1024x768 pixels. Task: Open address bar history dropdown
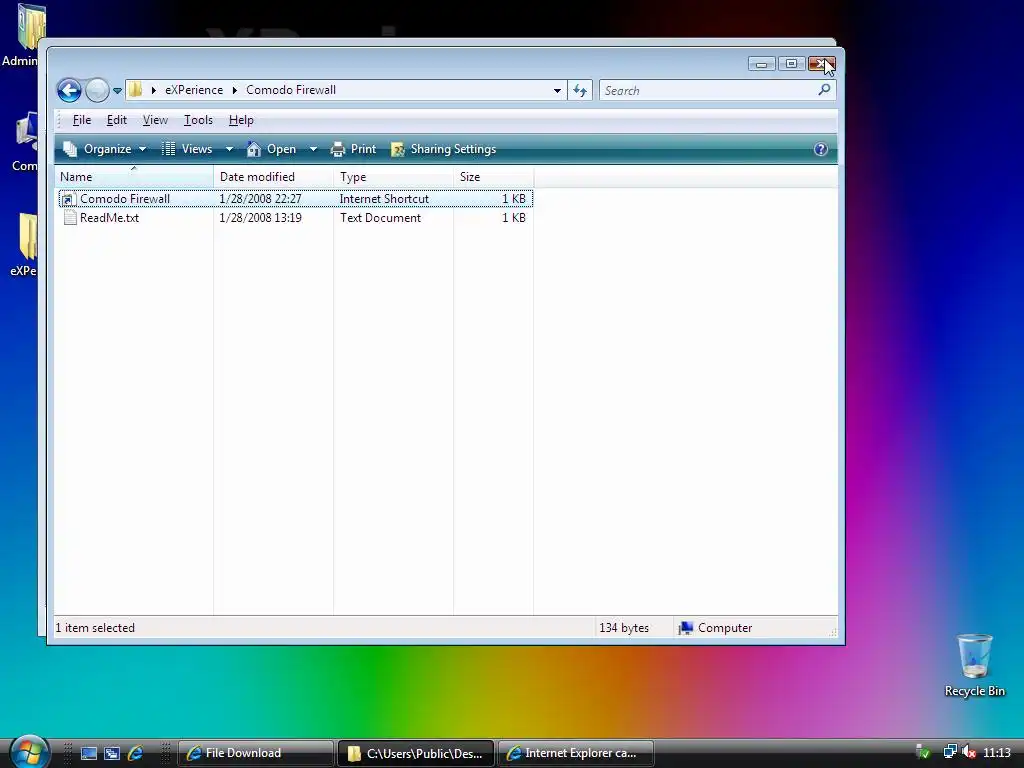pyautogui.click(x=557, y=91)
